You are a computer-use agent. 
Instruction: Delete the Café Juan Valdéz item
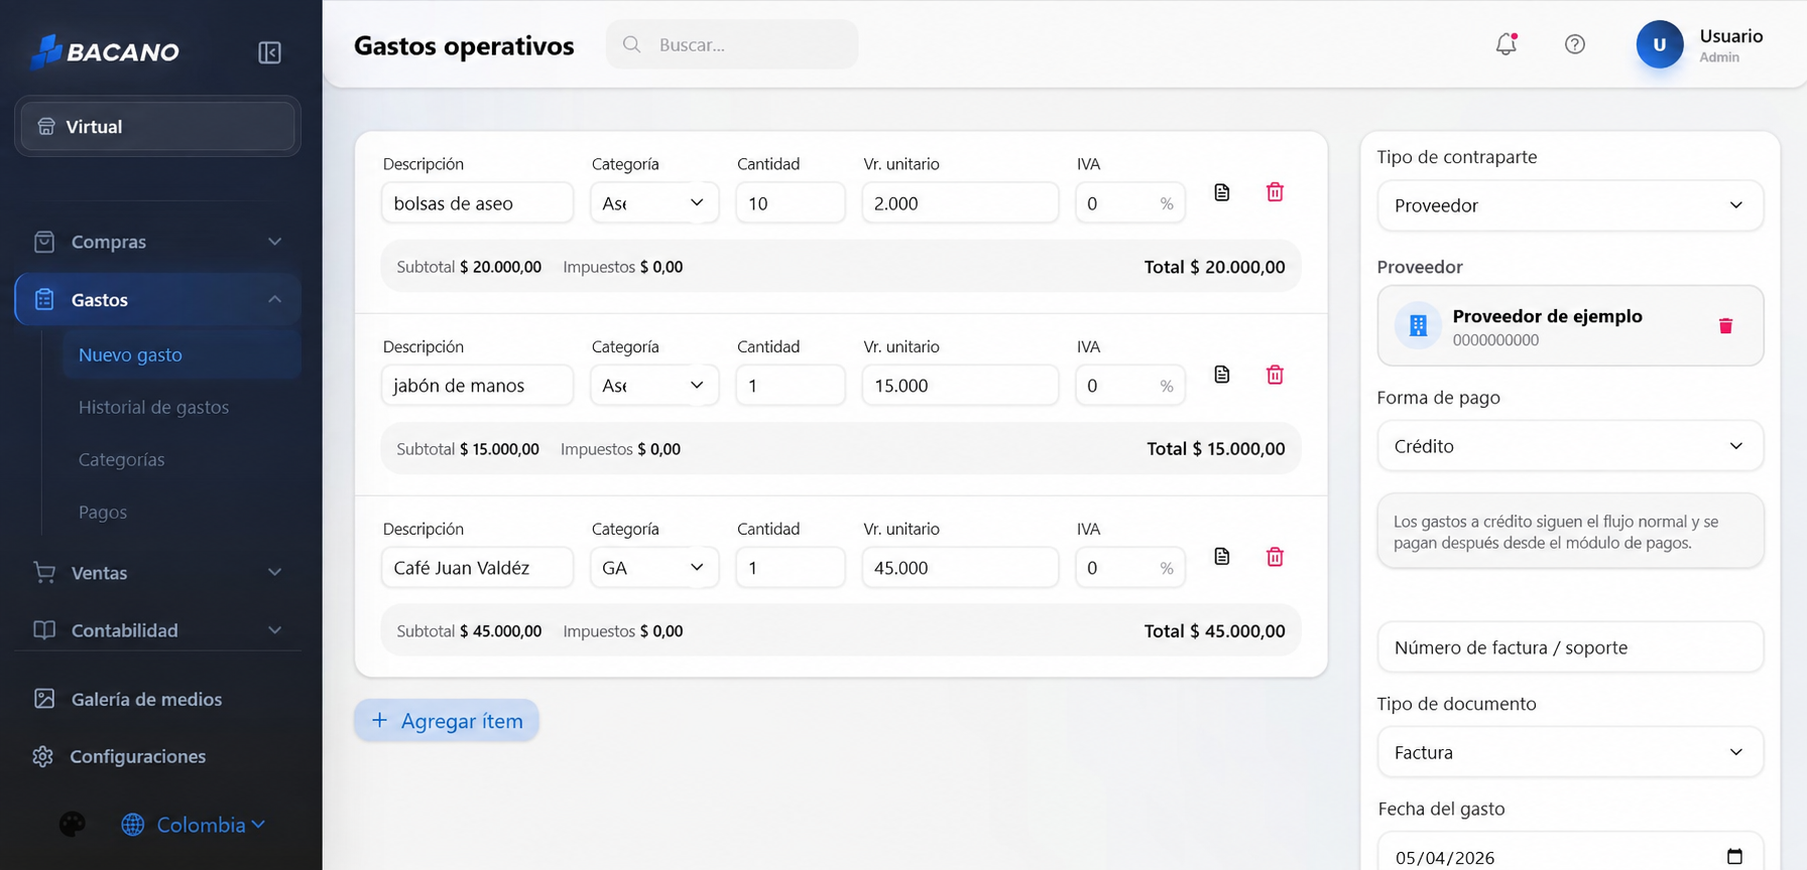[1275, 556]
